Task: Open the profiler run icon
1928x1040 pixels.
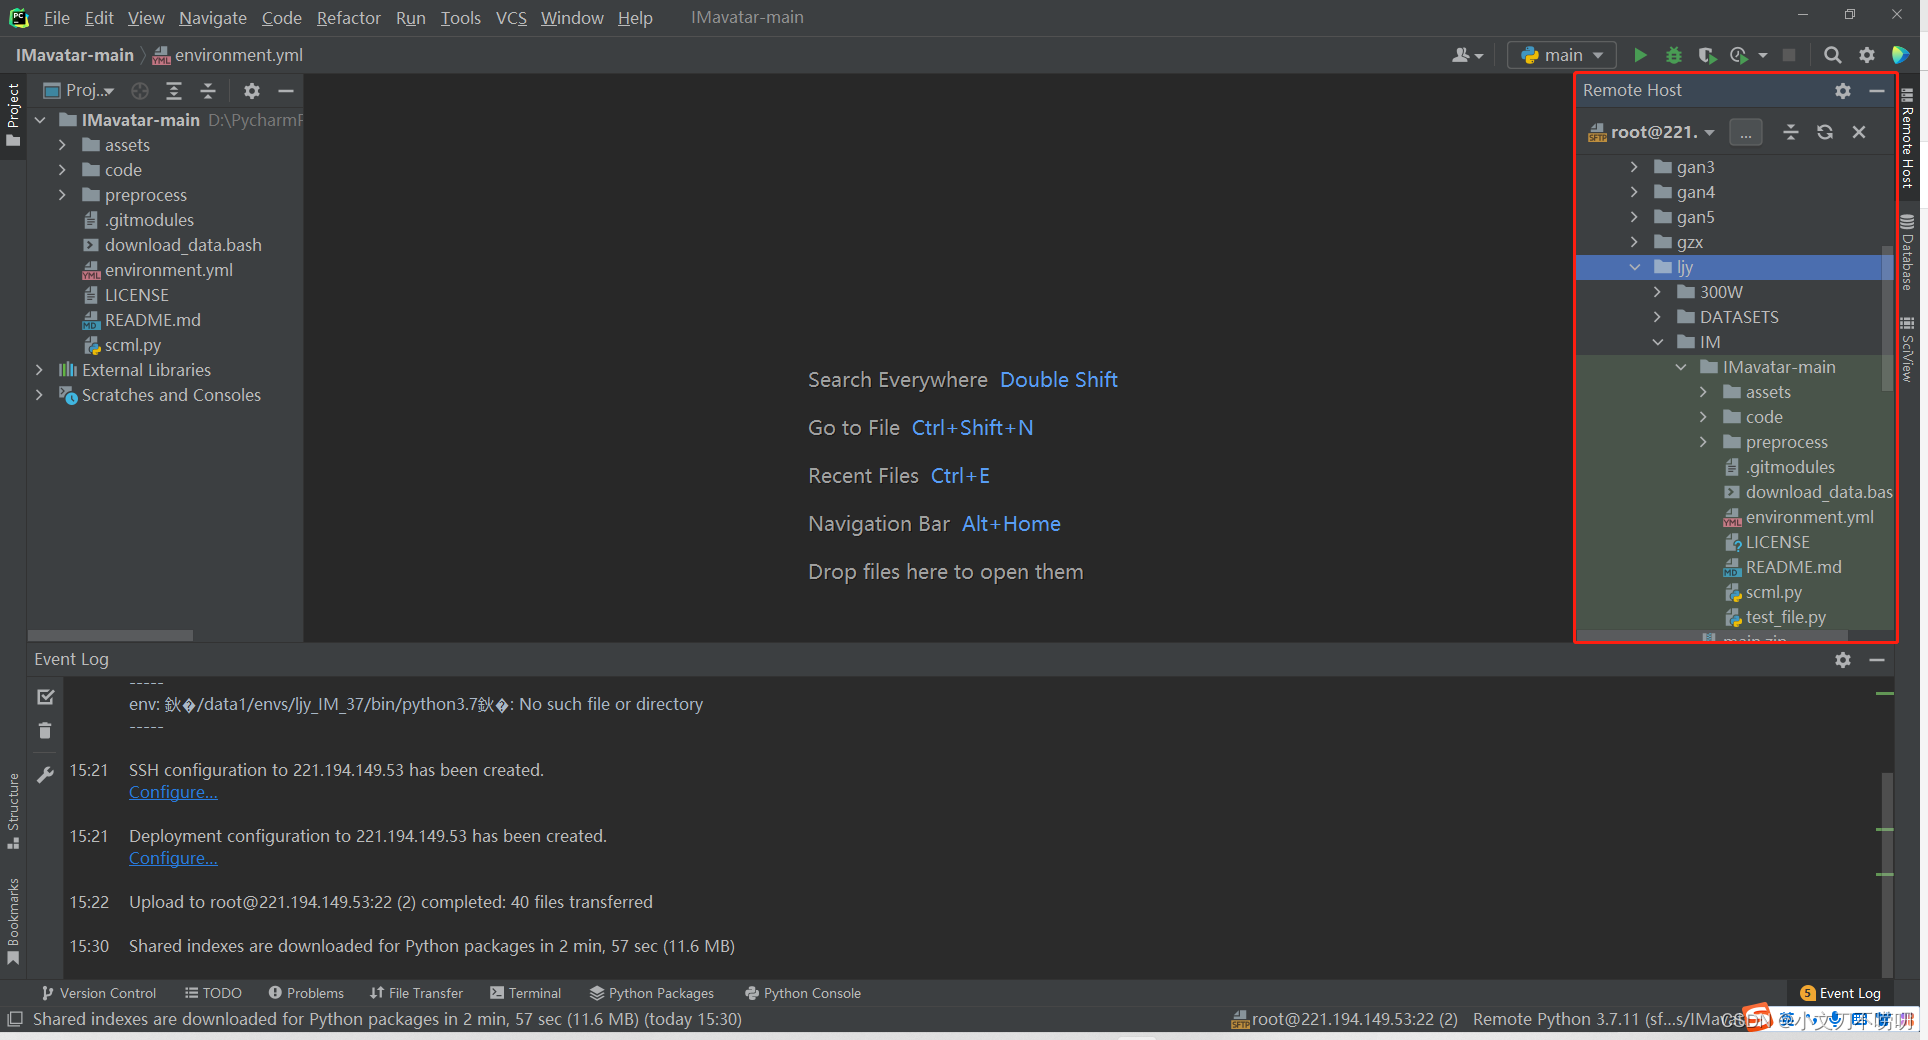Action: click(1740, 55)
